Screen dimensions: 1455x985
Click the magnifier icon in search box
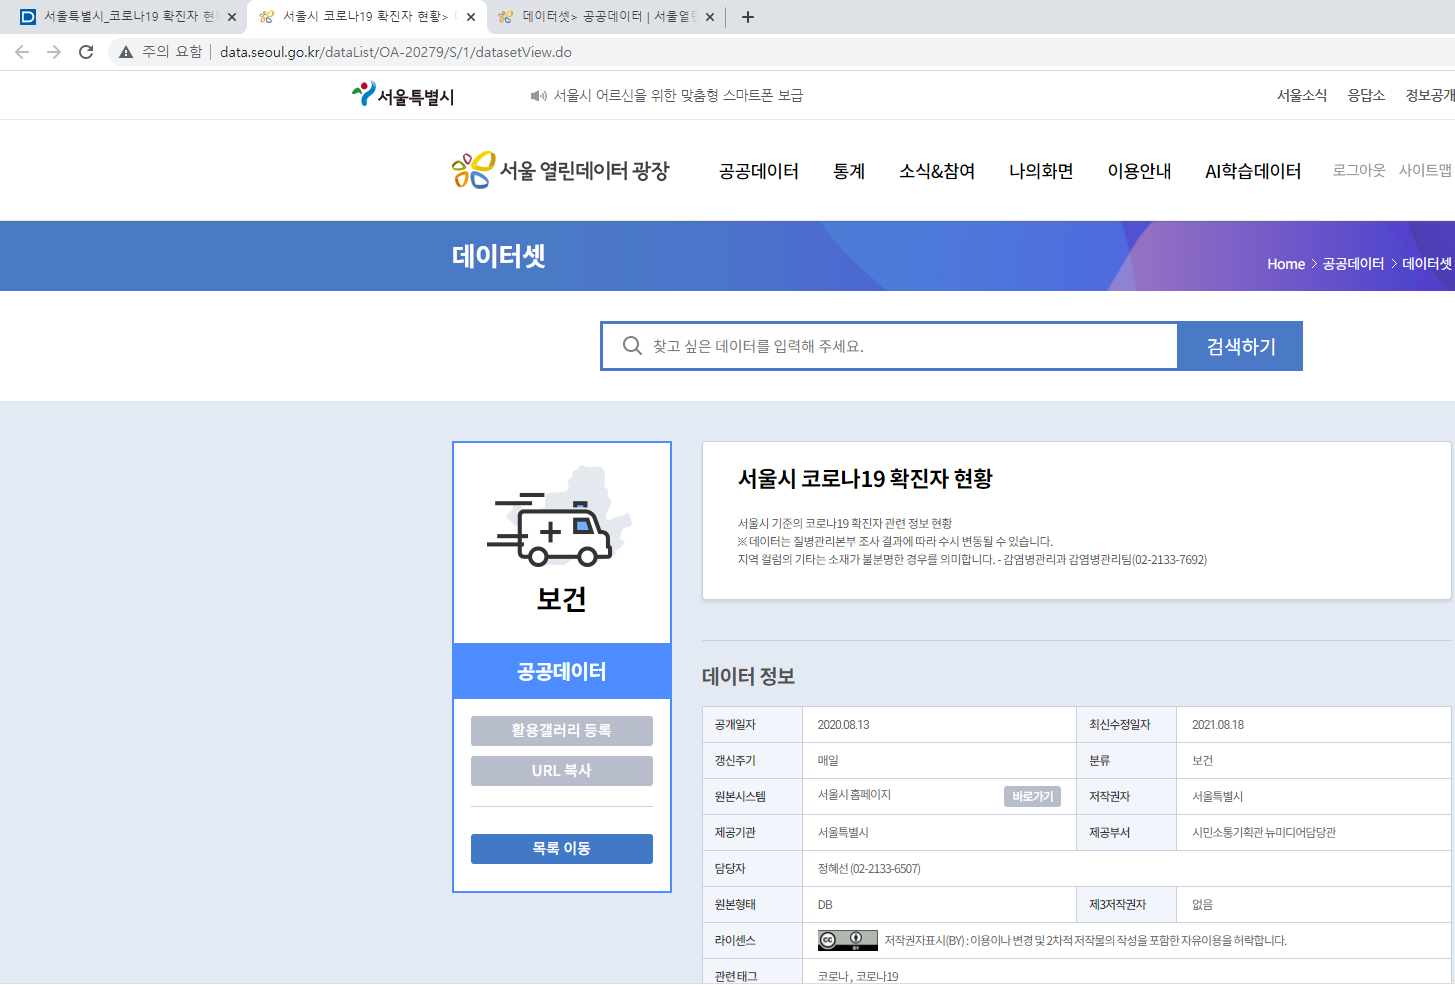632,346
